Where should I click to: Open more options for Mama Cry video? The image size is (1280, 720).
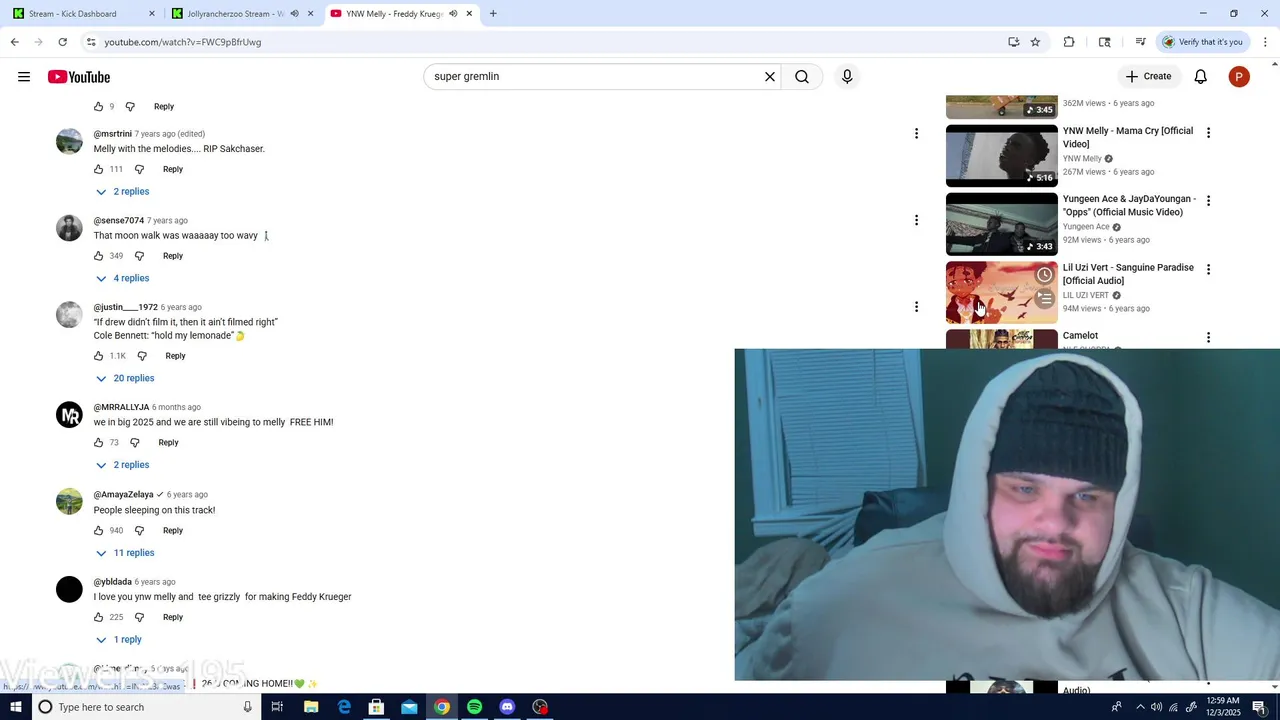coord(1208,133)
